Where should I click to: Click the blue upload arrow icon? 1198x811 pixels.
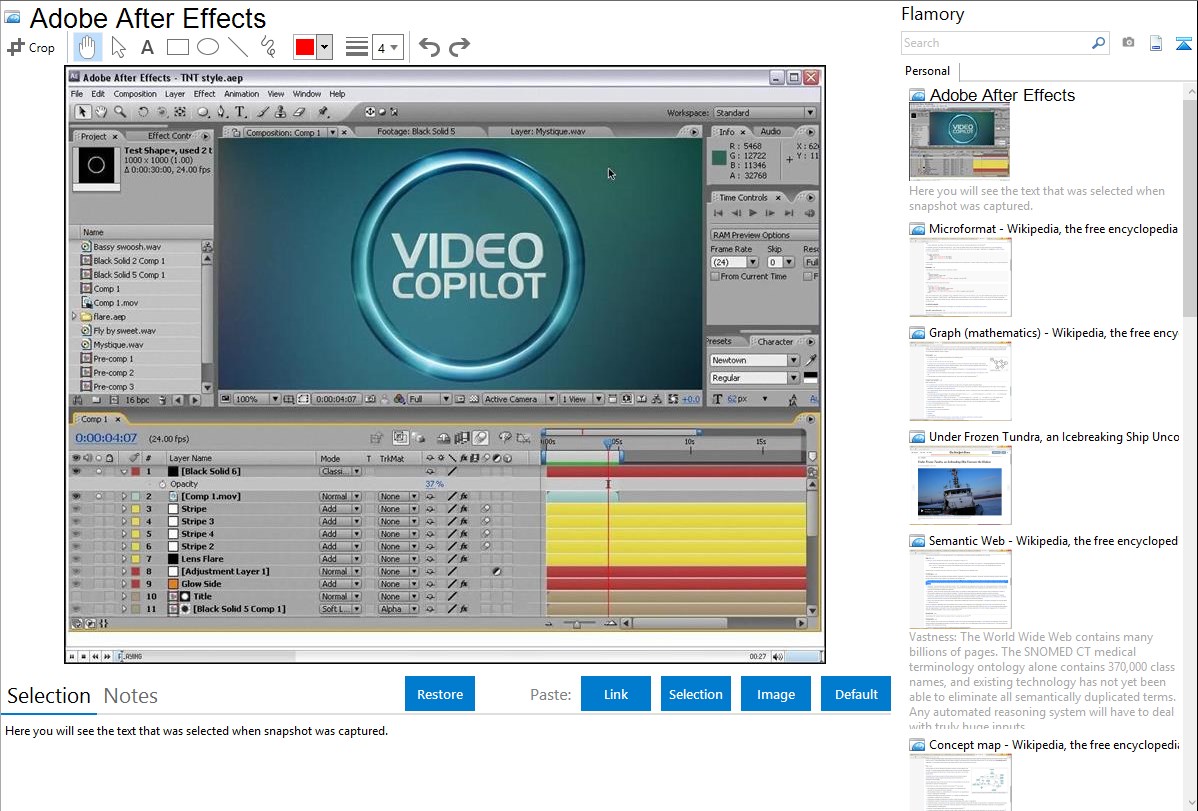pyautogui.click(x=1184, y=43)
